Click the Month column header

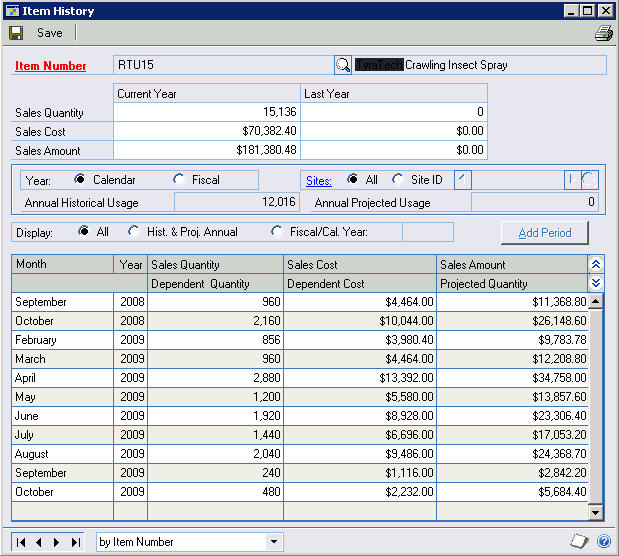pos(63,264)
